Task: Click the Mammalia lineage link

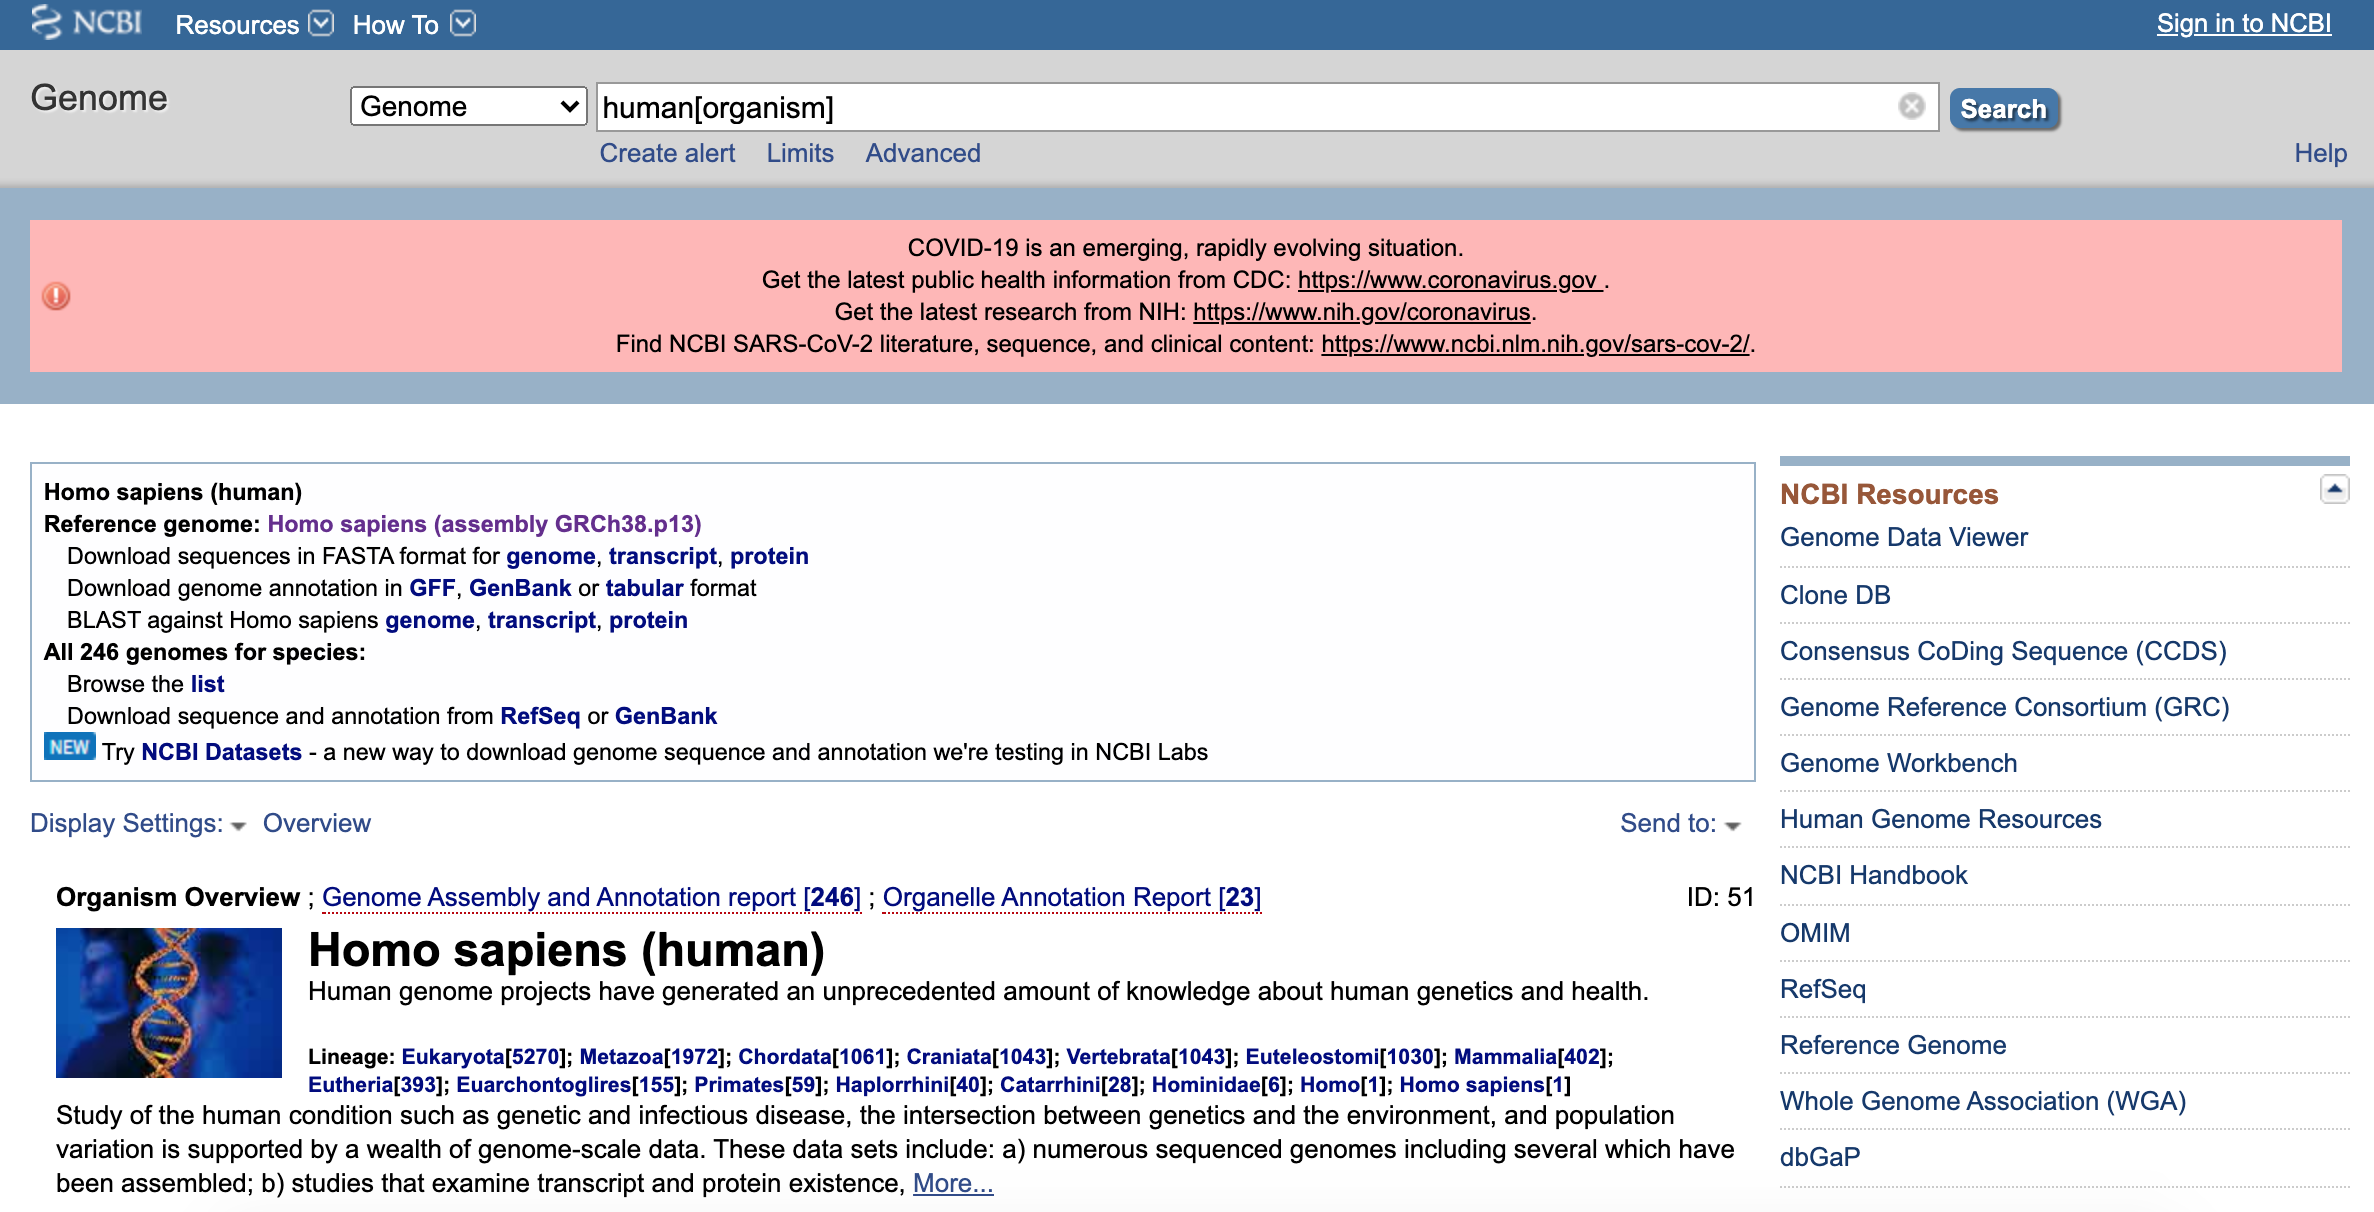Action: [x=1505, y=1056]
